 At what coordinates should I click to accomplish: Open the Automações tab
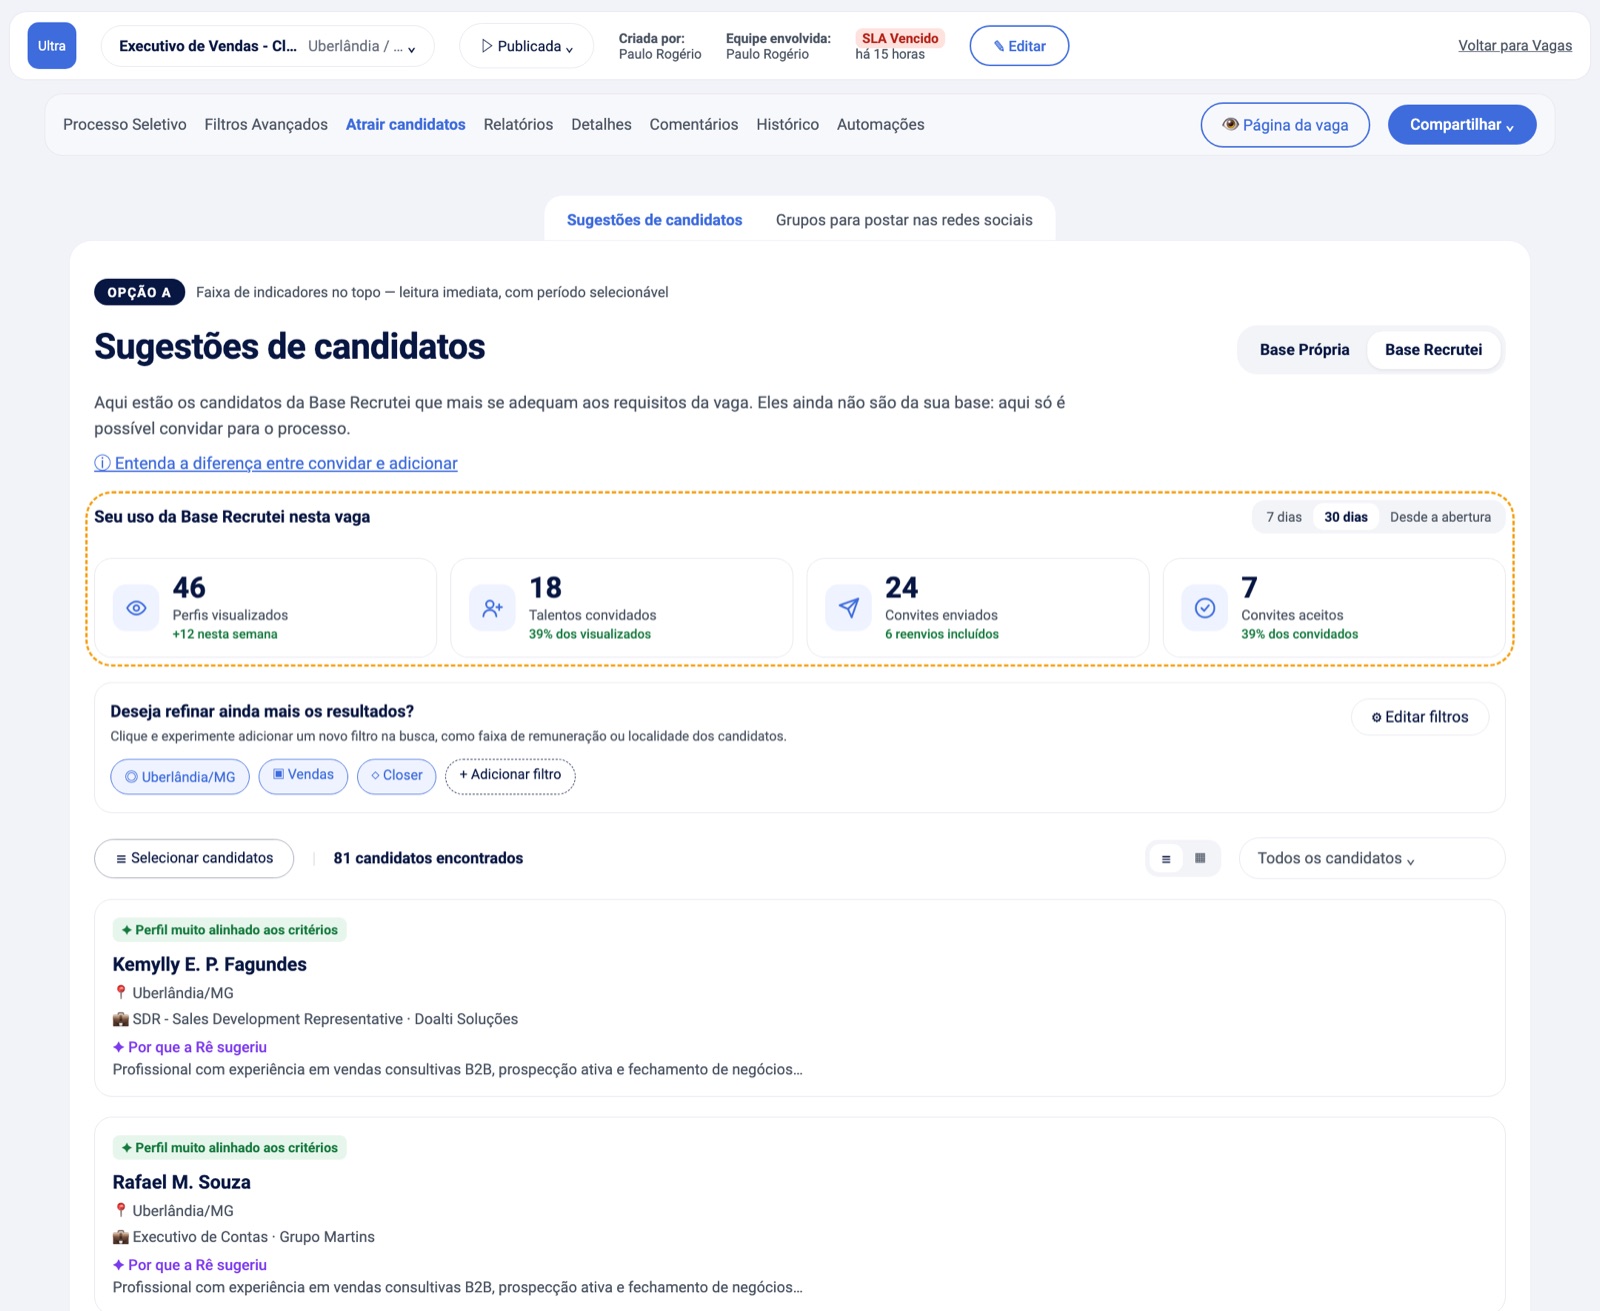[x=881, y=125]
